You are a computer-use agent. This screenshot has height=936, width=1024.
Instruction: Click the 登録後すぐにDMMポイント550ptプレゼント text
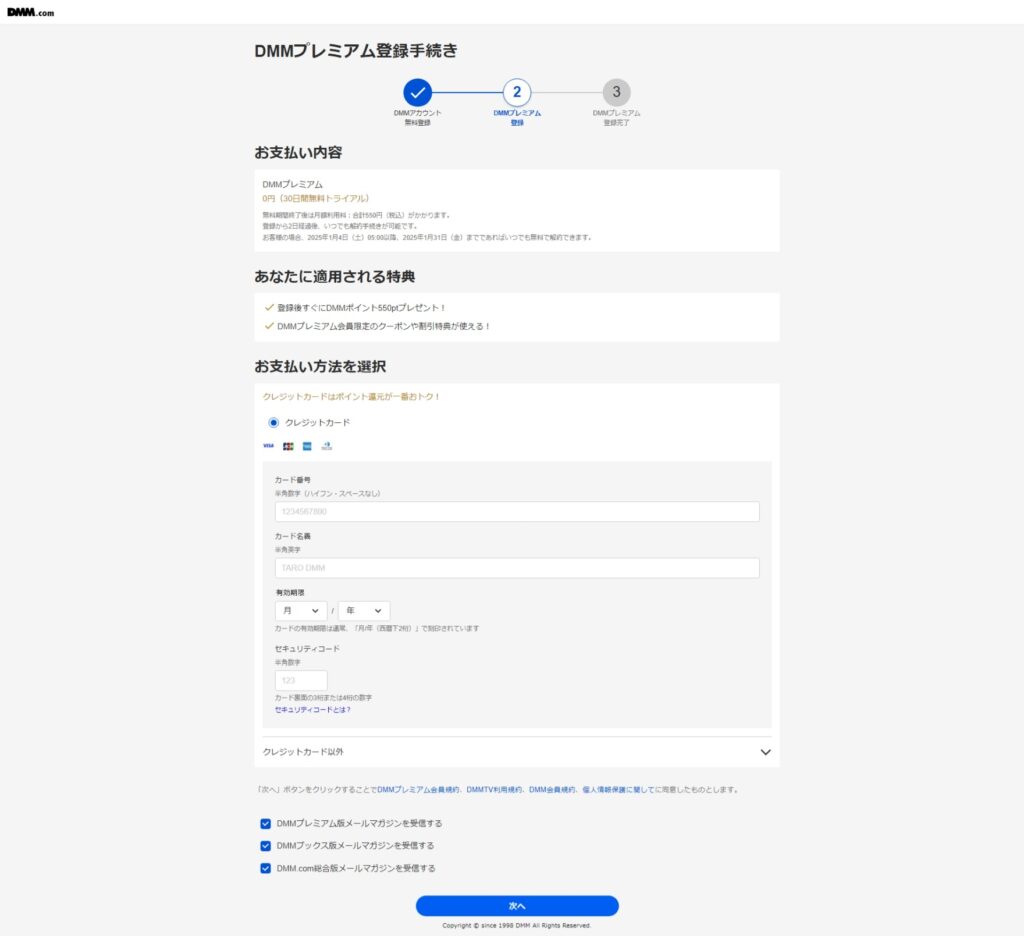(x=361, y=308)
